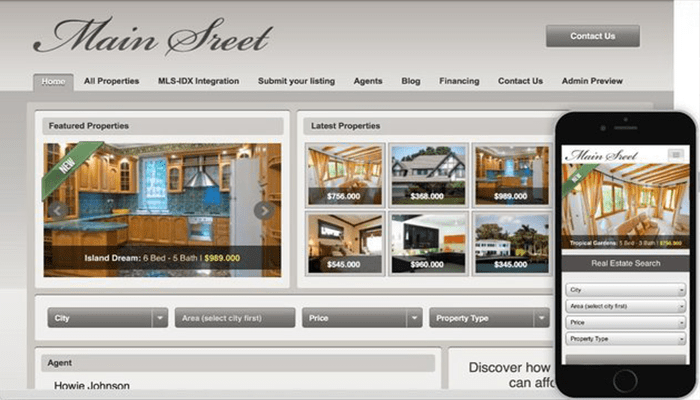Open the Financing menu item
This screenshot has height=400, width=700.
(459, 81)
